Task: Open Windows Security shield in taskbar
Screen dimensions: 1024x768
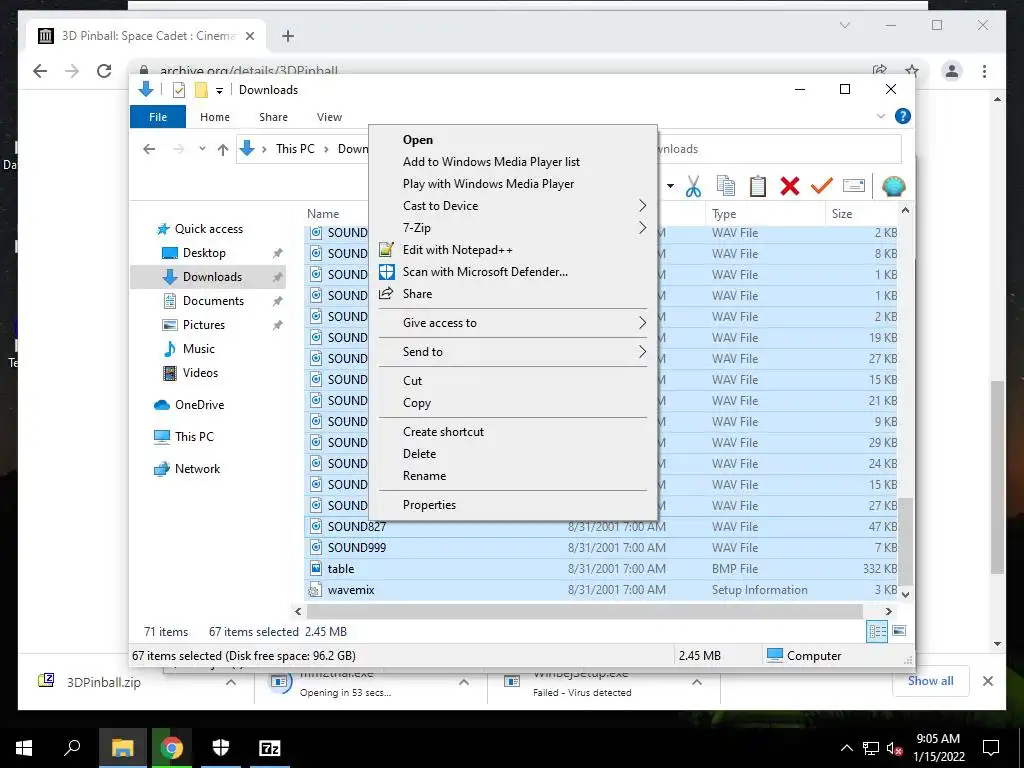Action: click(x=221, y=748)
